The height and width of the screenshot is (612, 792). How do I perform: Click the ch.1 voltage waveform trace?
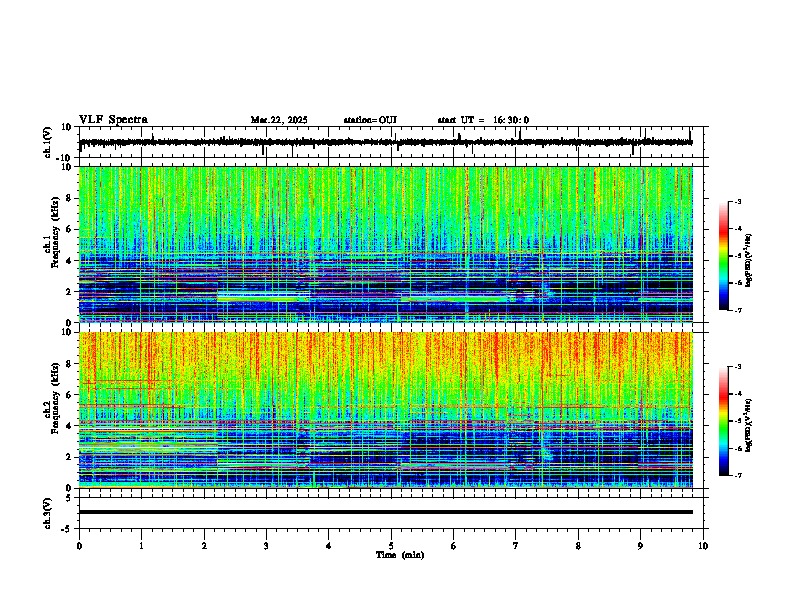click(385, 142)
